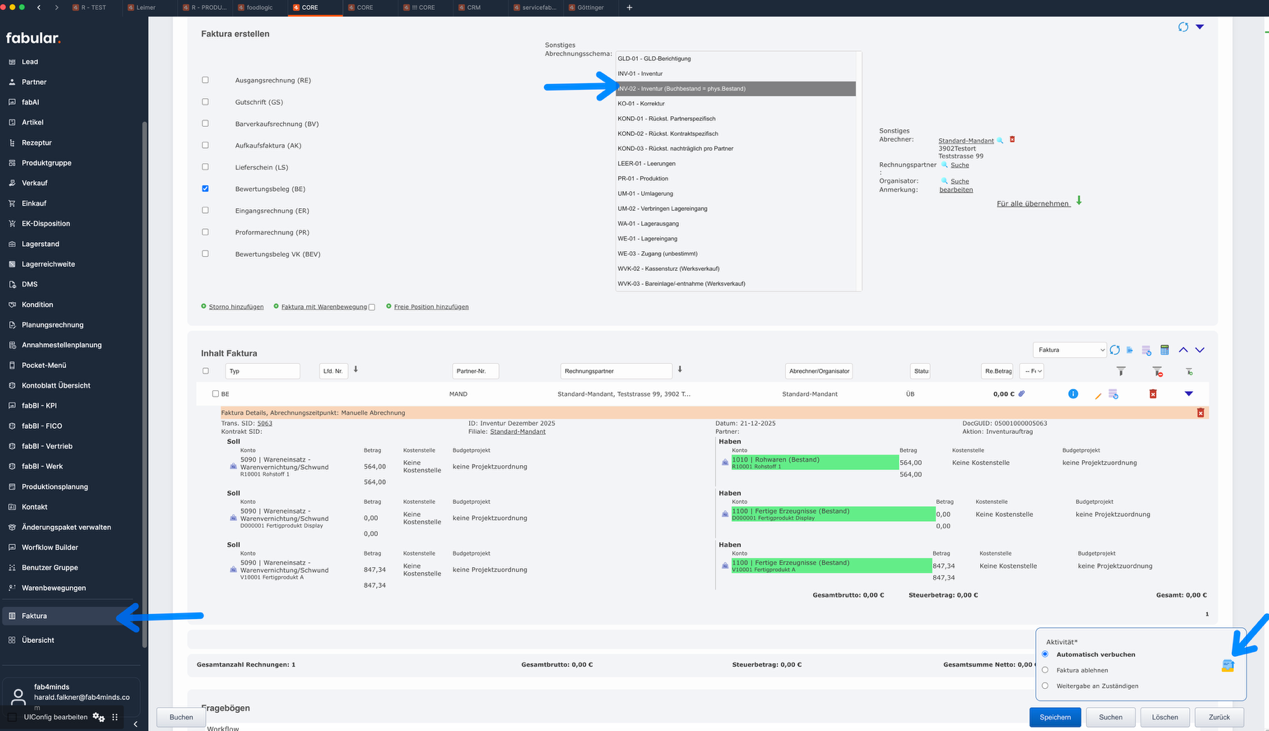Delete the BE invoice row via red trash icon
The height and width of the screenshot is (731, 1269).
pyautogui.click(x=1153, y=394)
